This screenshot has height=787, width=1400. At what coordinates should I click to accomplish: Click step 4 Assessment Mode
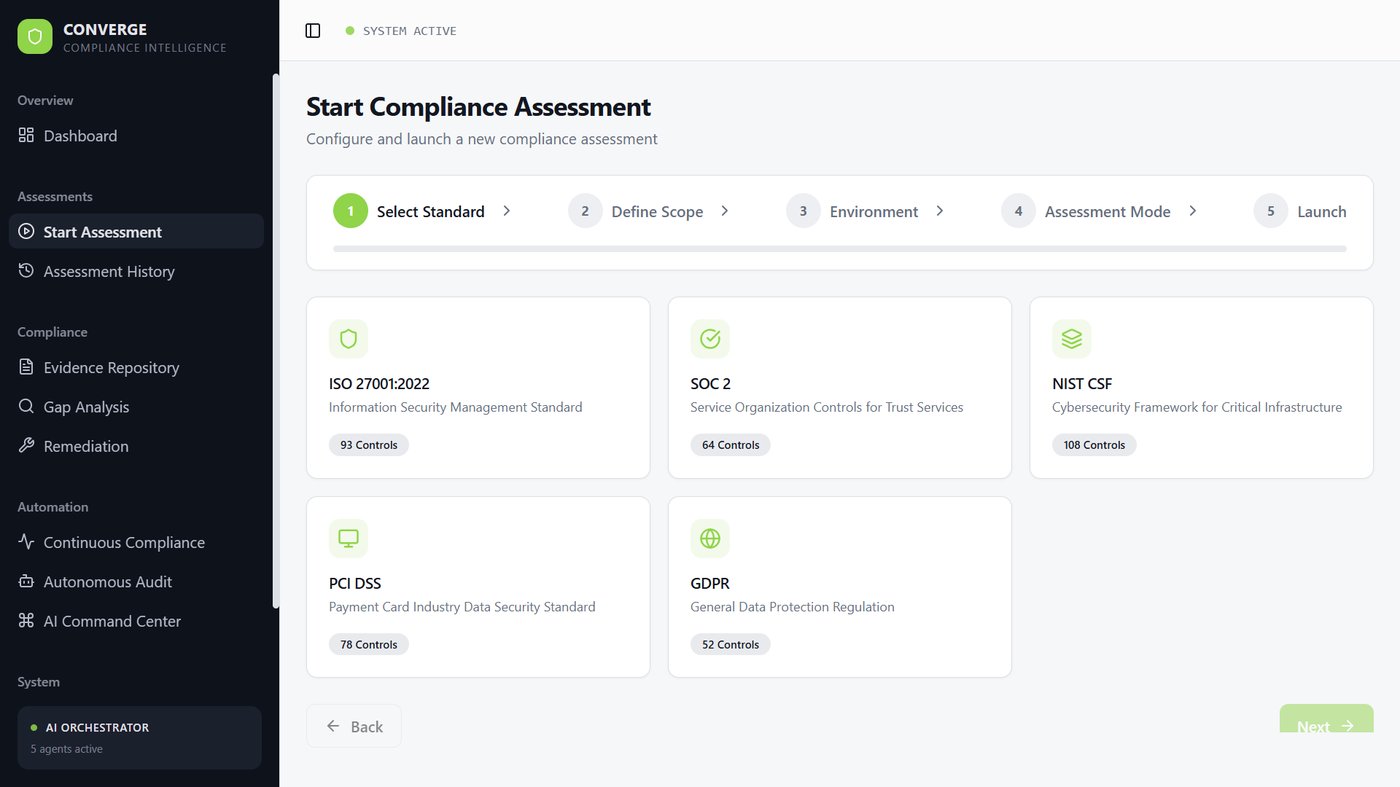pos(1086,211)
